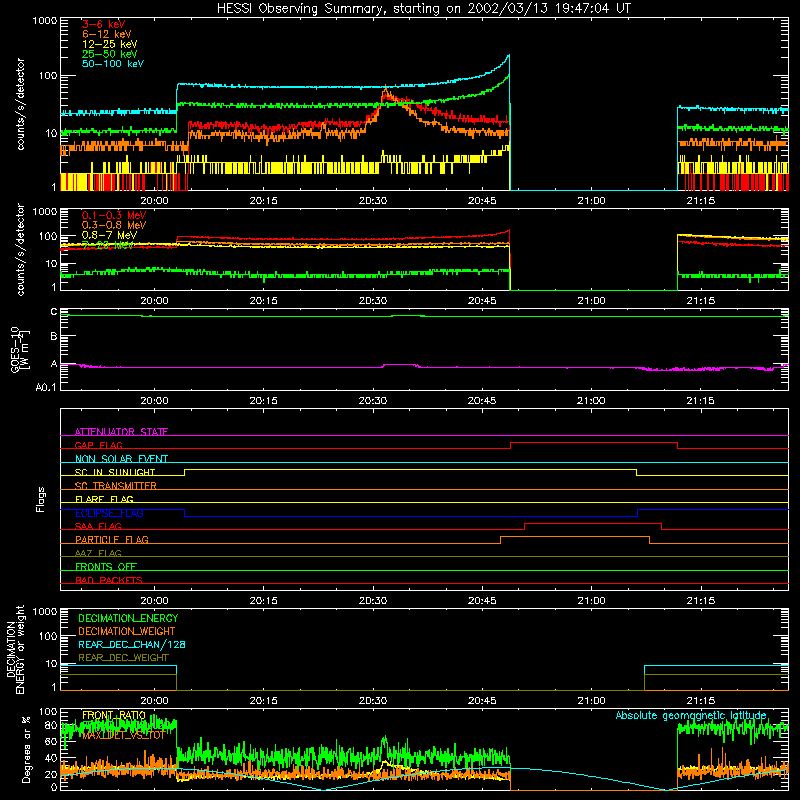
Task: Select the yellow "12-25 keV" legend label
Action: [110, 44]
